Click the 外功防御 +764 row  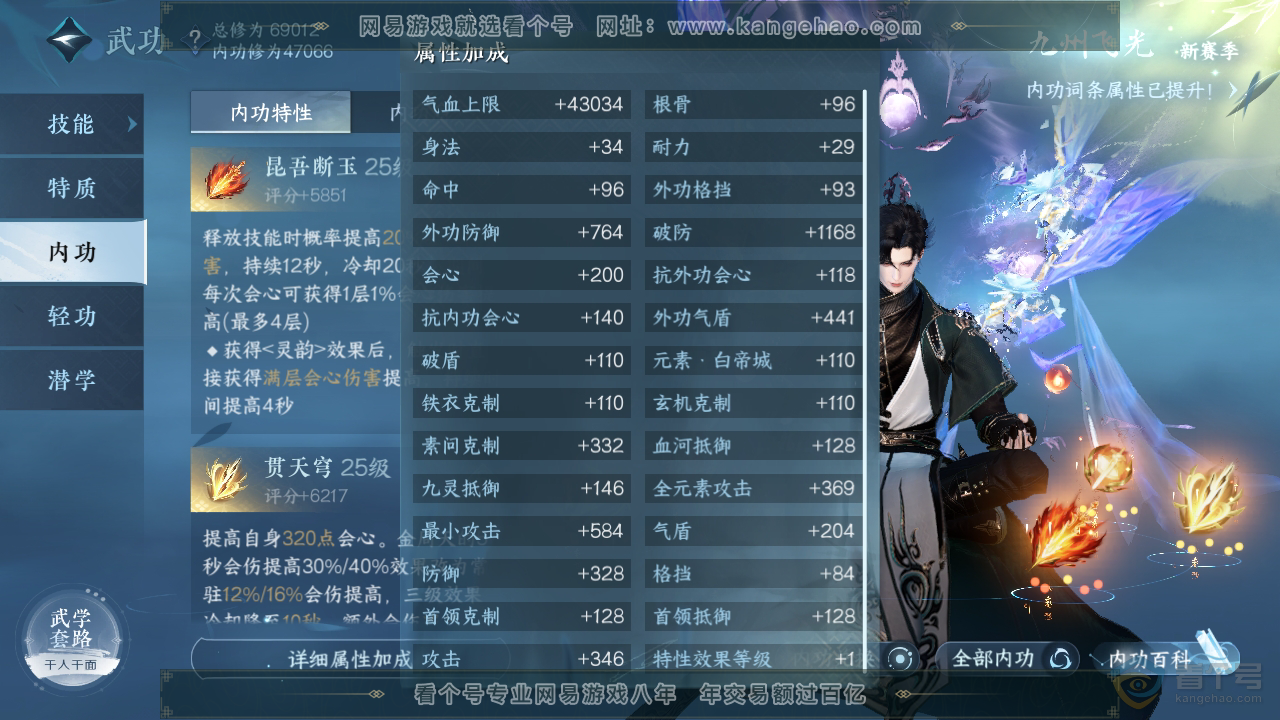click(x=522, y=232)
